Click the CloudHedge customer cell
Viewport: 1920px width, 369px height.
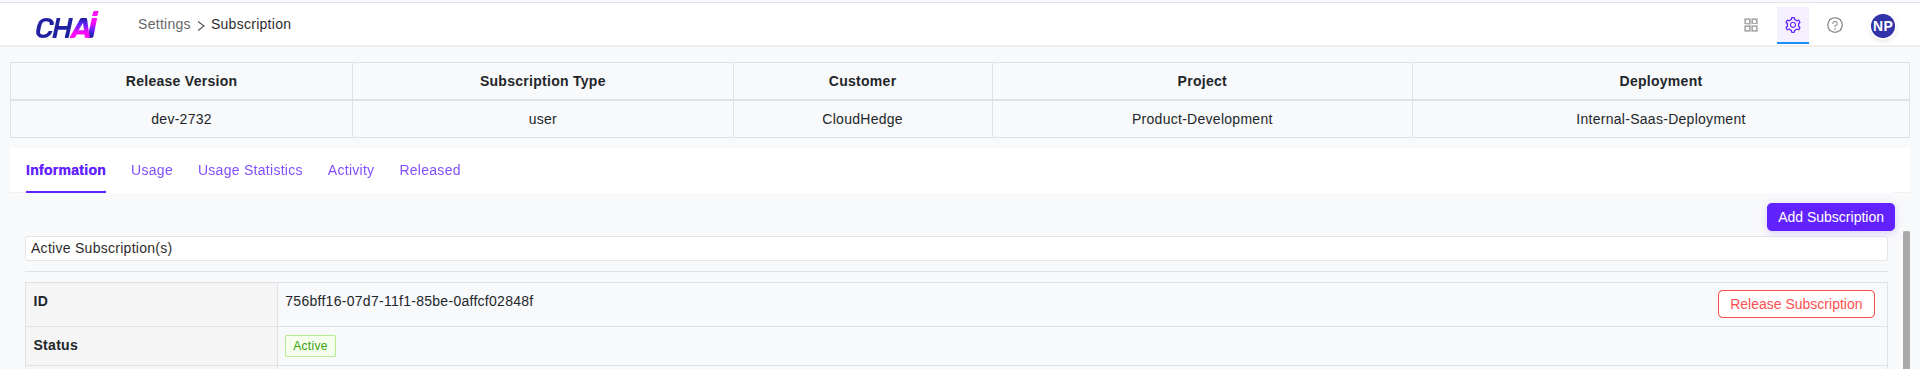862,119
